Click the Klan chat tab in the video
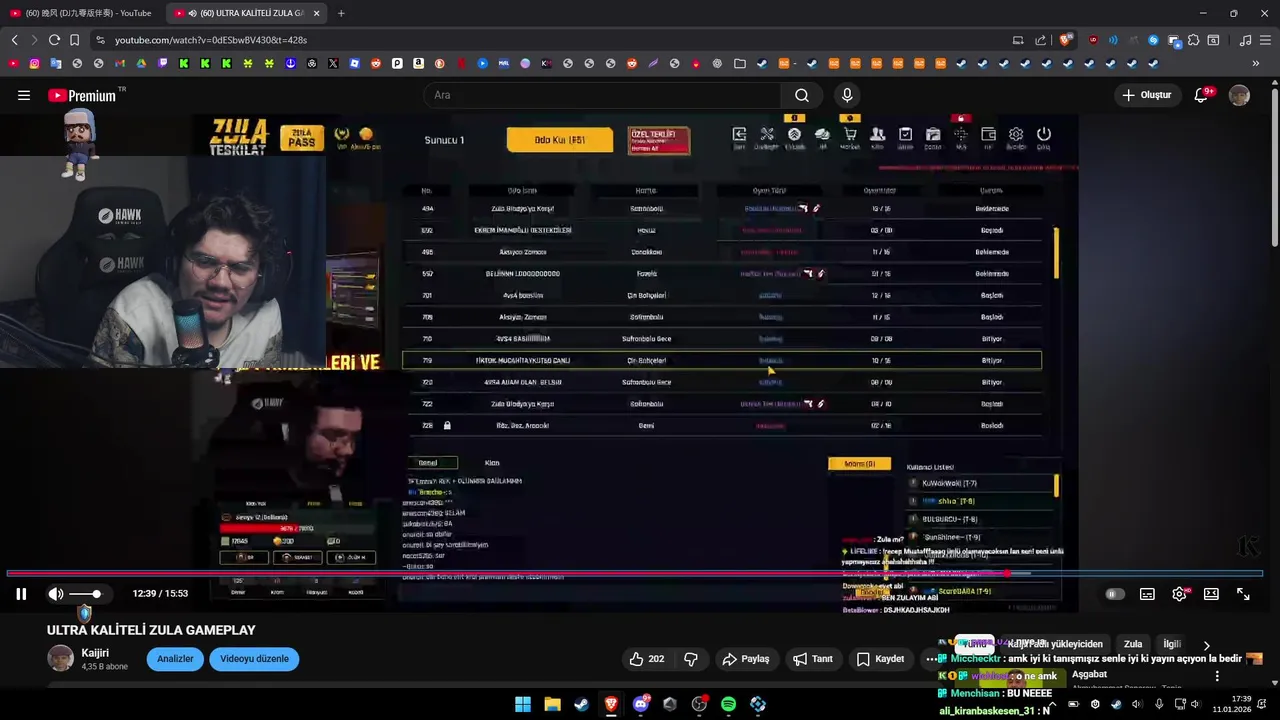The image size is (1280, 720). (x=492, y=463)
